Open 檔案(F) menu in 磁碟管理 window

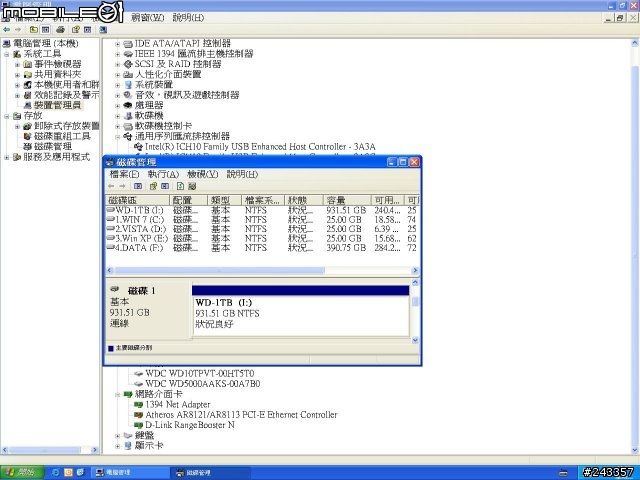point(124,174)
